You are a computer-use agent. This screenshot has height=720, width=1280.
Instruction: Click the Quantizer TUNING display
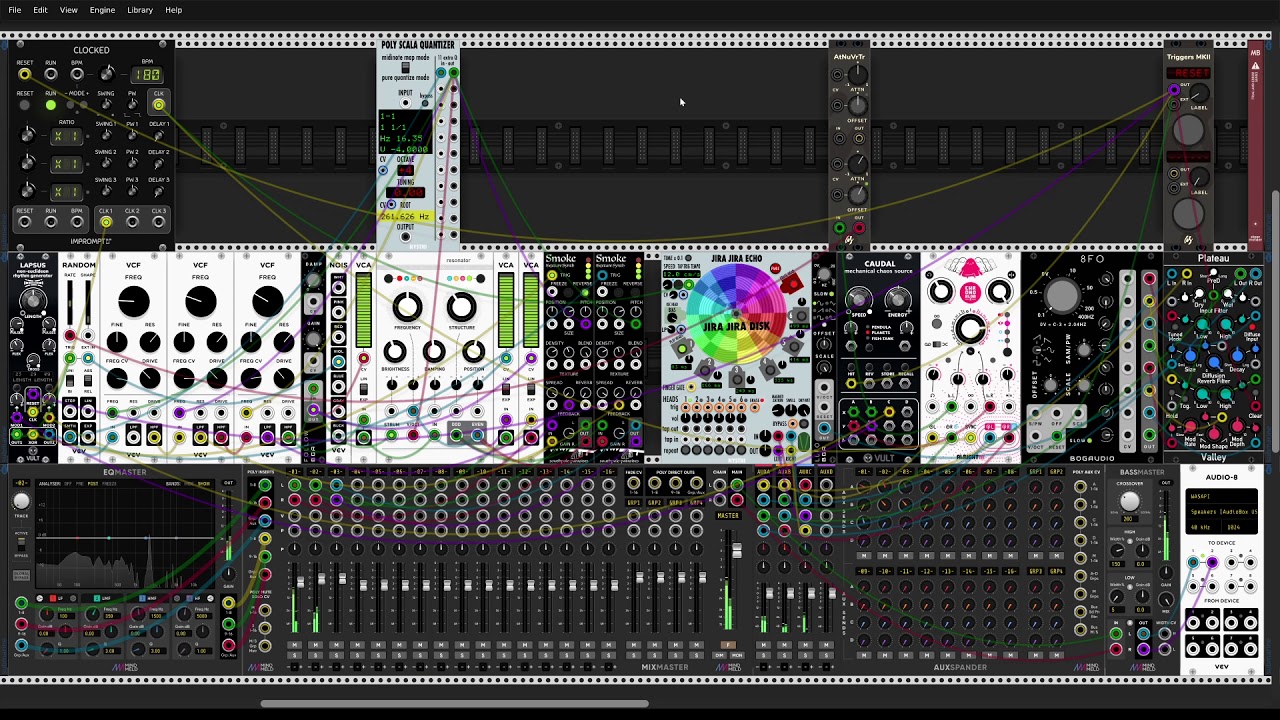click(405, 192)
